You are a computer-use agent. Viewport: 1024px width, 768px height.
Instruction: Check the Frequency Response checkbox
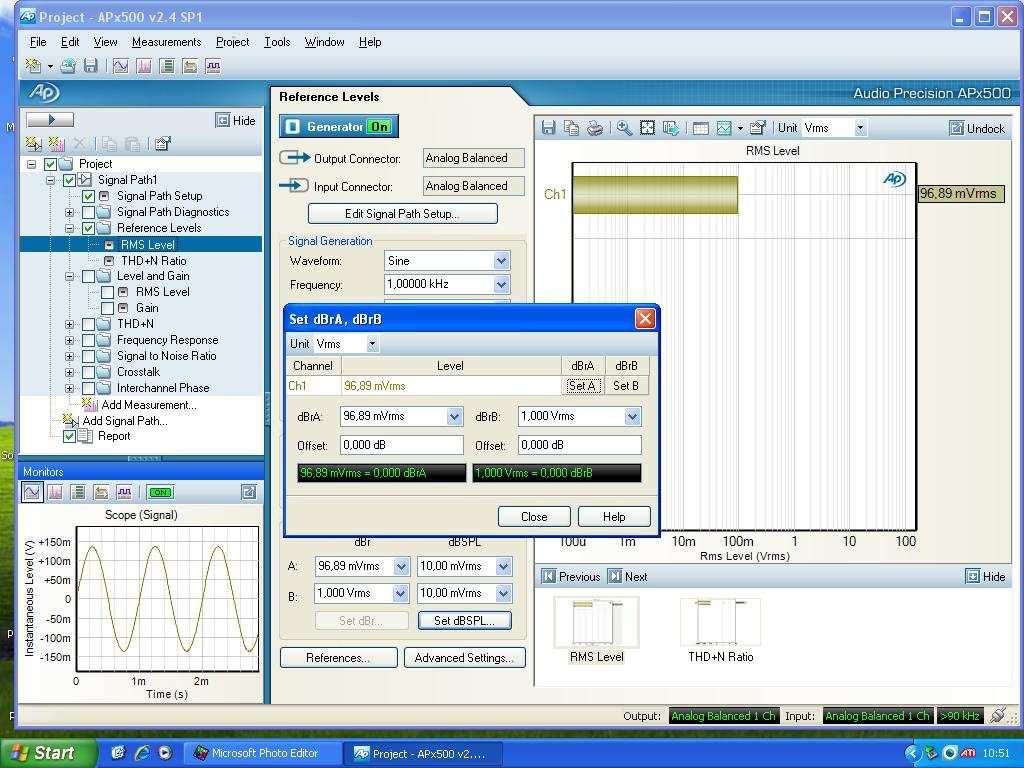click(x=89, y=340)
